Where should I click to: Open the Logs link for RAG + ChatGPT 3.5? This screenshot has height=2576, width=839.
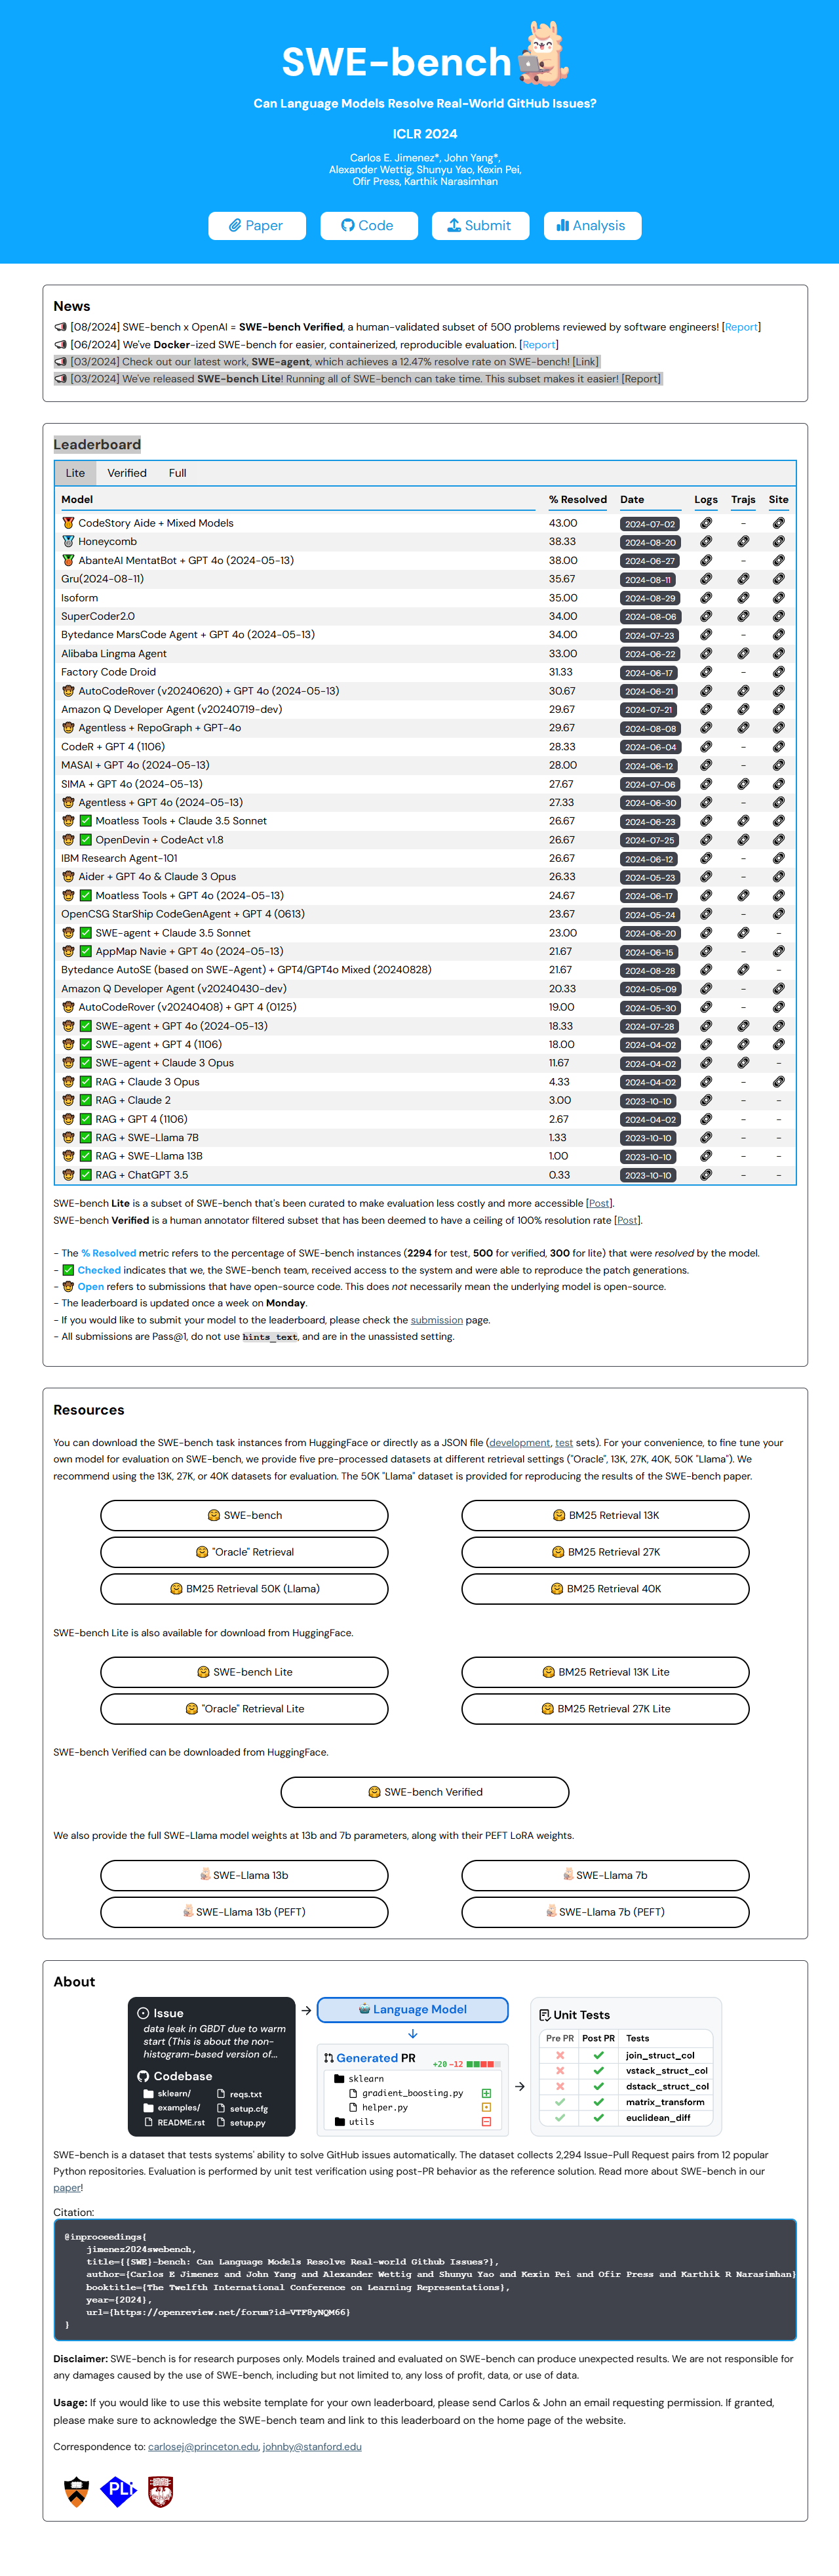(706, 1175)
